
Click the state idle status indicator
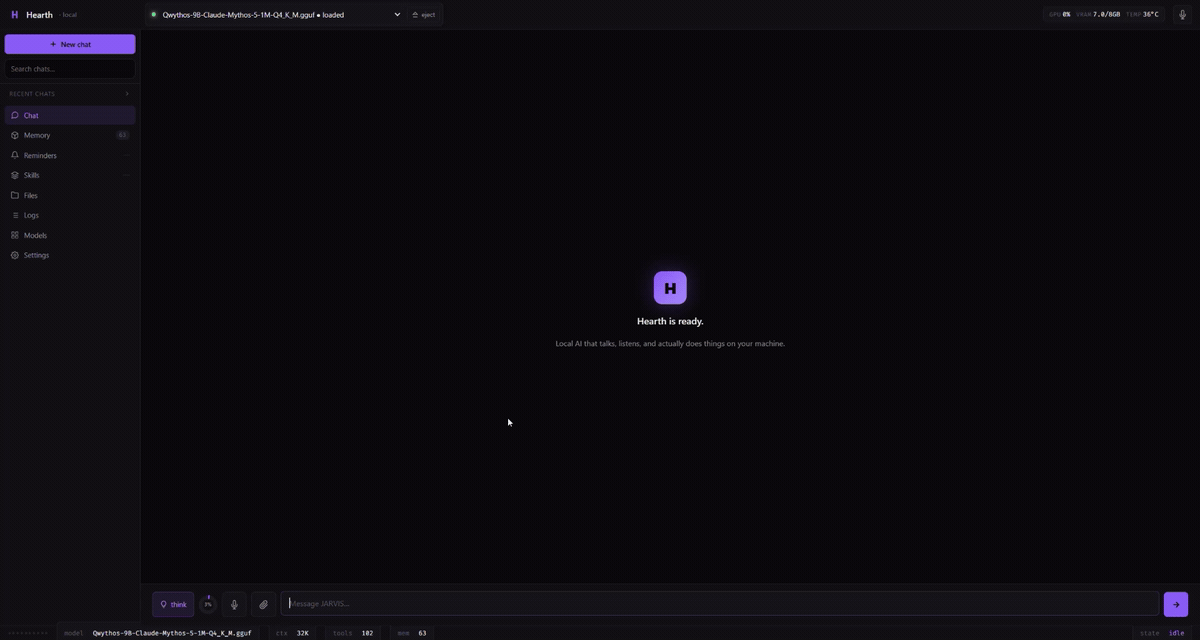pyautogui.click(x=1162, y=633)
